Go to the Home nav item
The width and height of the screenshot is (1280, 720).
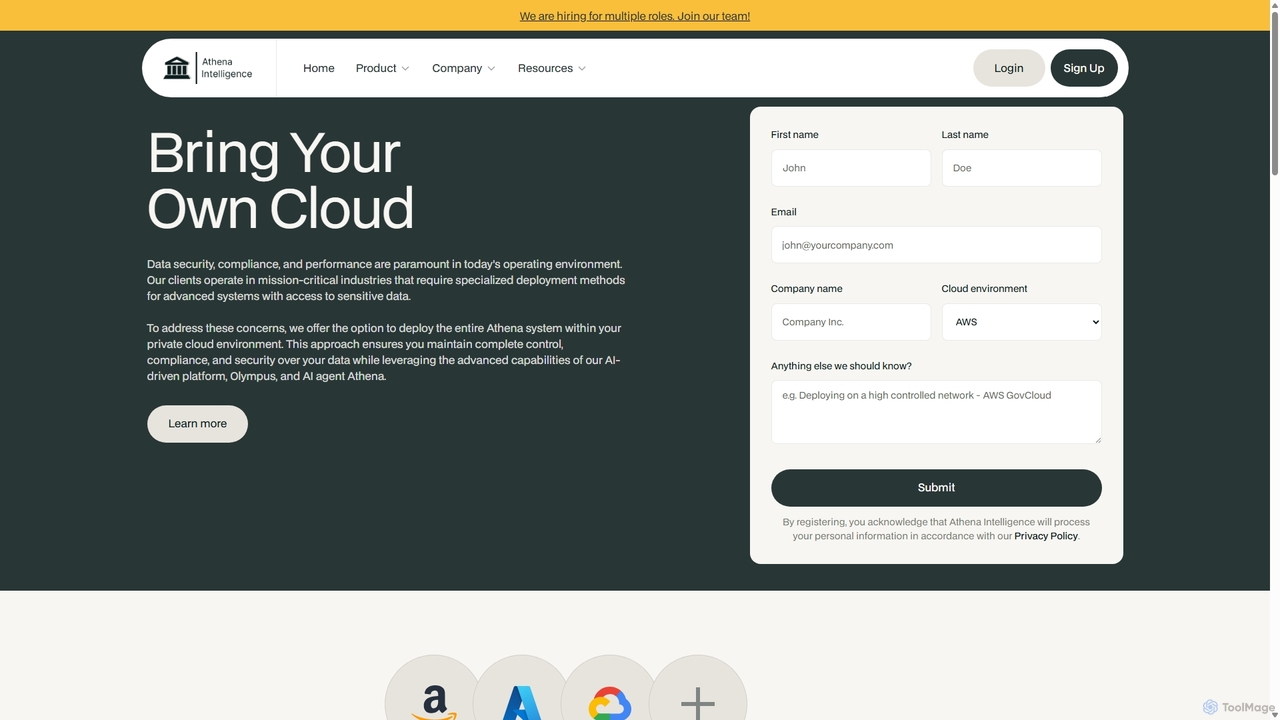[x=319, y=68]
